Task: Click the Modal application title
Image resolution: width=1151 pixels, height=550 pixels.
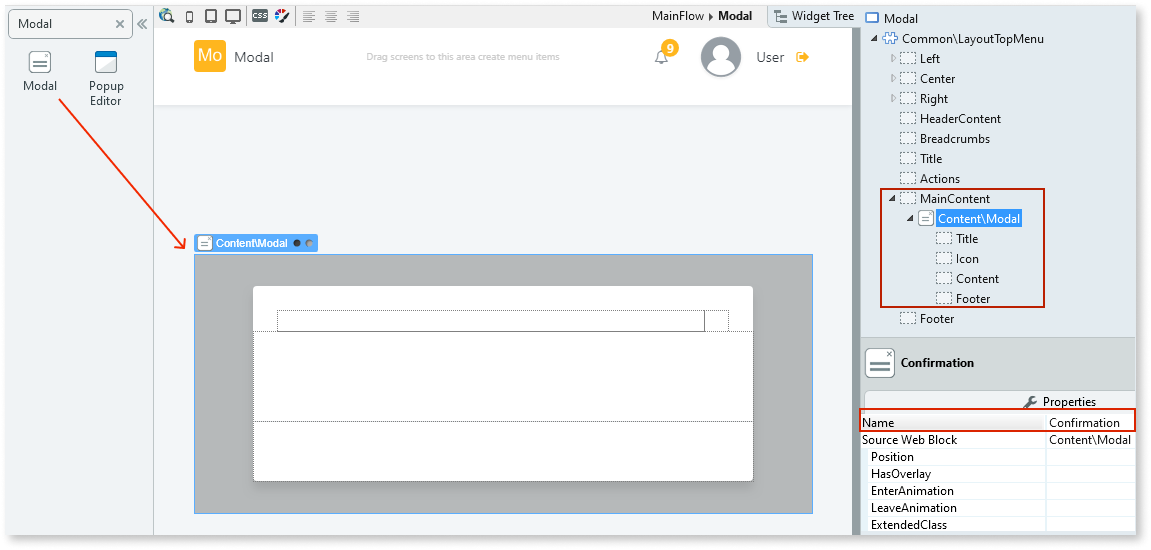Action: 254,57
